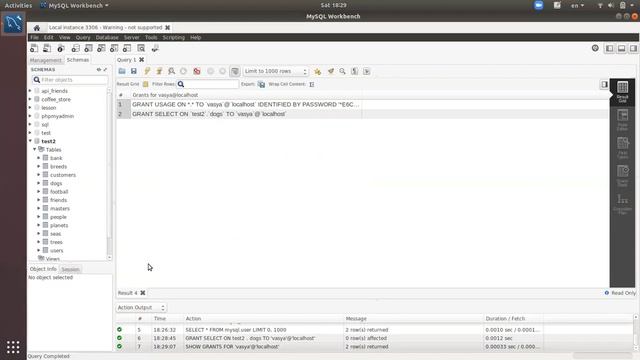Create a new function toolbar icon

[x=127, y=49]
